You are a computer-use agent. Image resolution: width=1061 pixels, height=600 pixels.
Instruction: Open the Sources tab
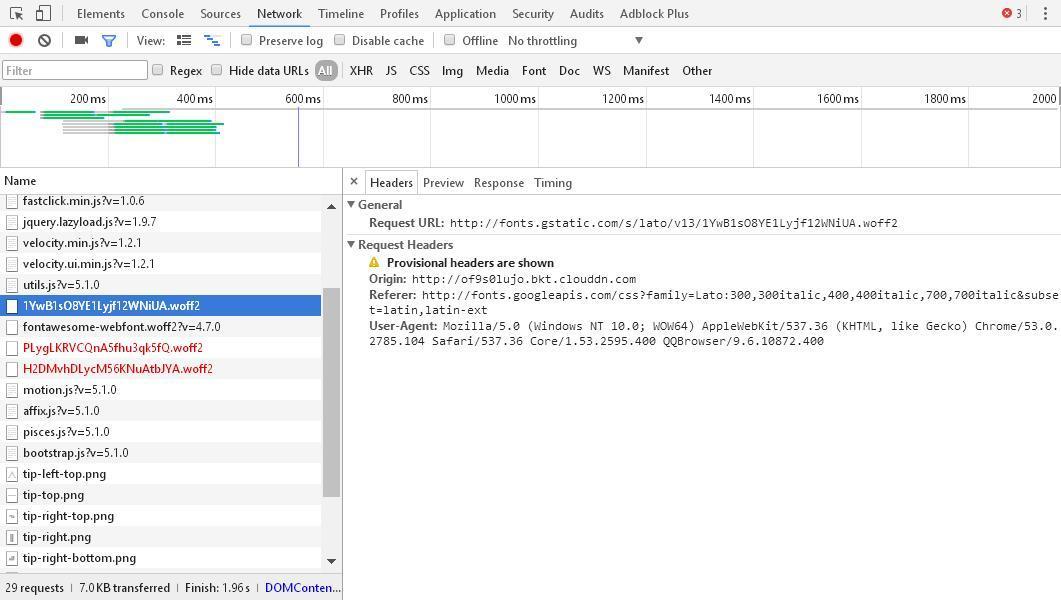coord(221,14)
